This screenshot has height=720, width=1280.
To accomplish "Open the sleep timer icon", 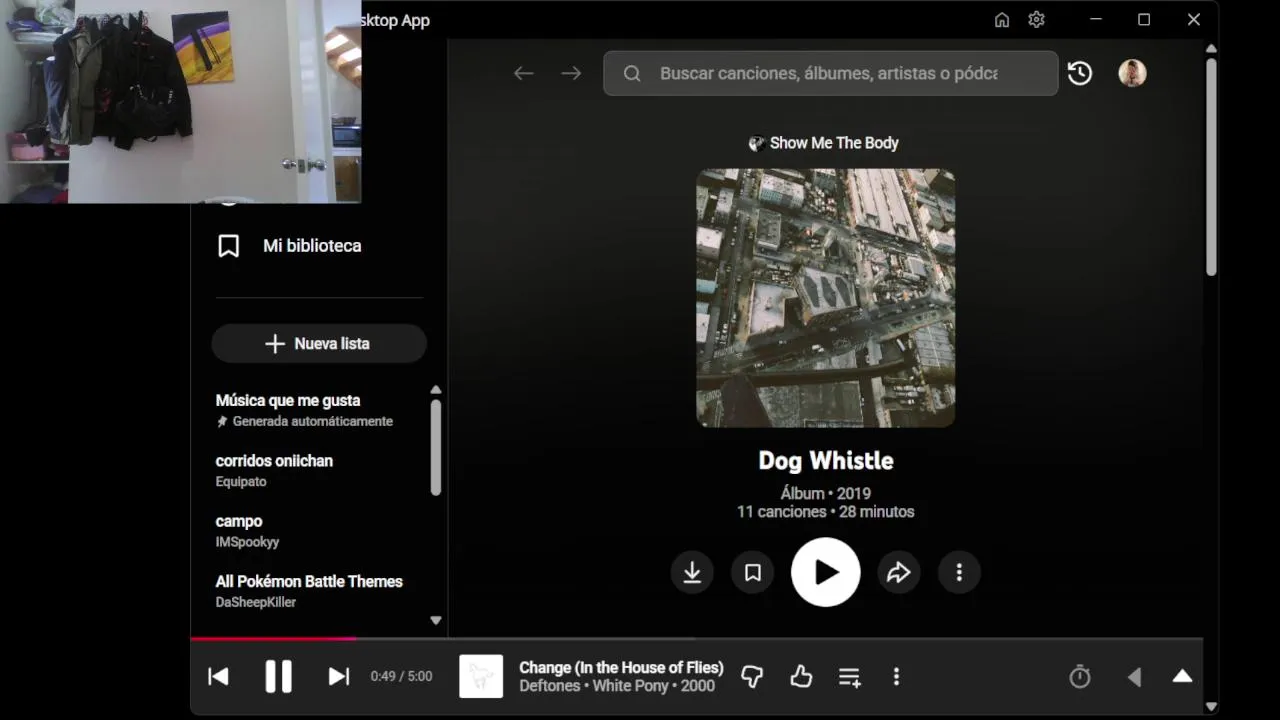I will 1080,677.
